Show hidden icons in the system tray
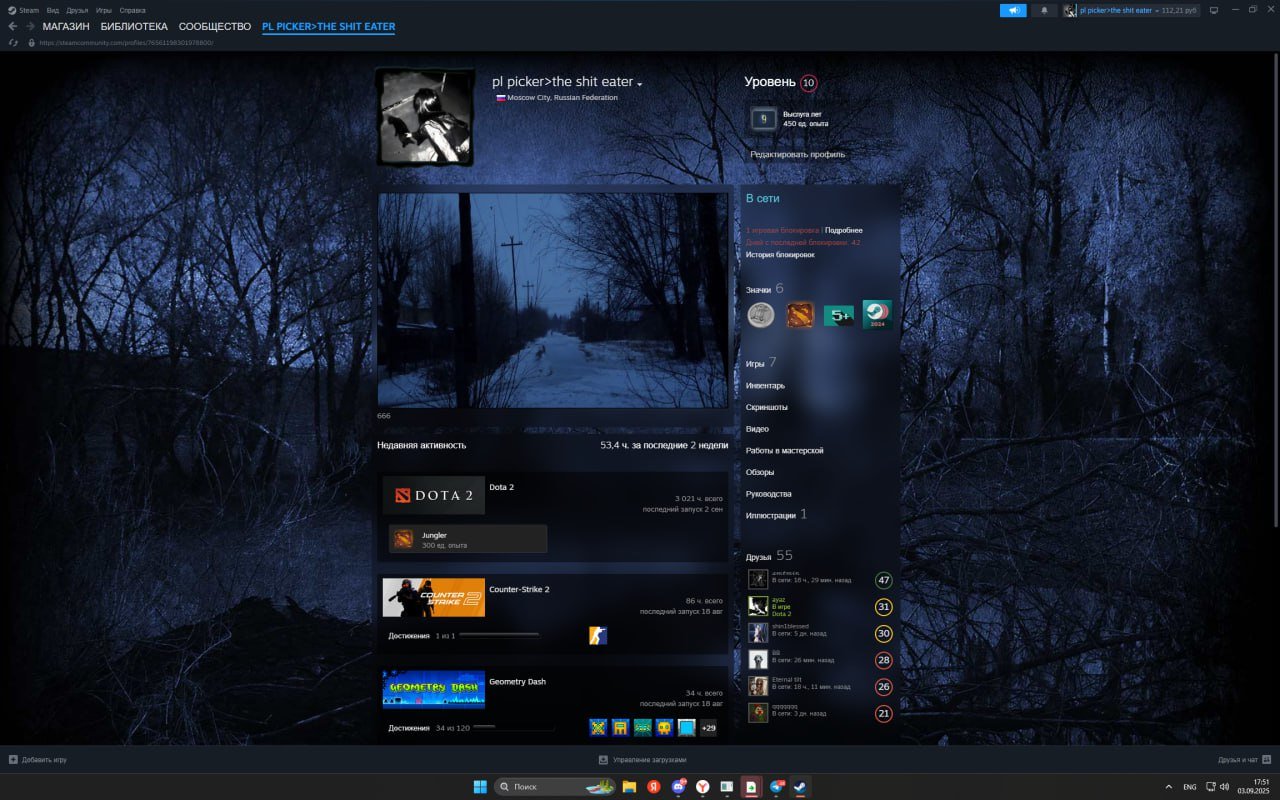Viewport: 1280px width, 800px height. [x=1169, y=786]
